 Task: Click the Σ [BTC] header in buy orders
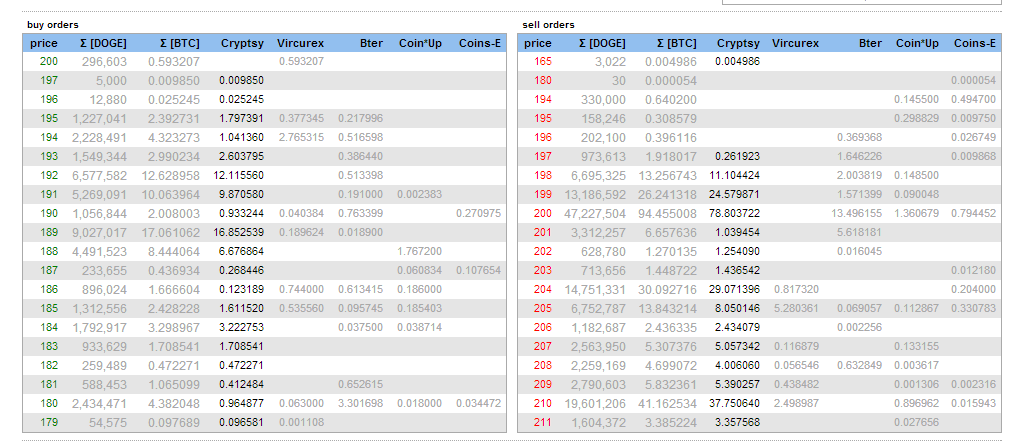pos(179,44)
